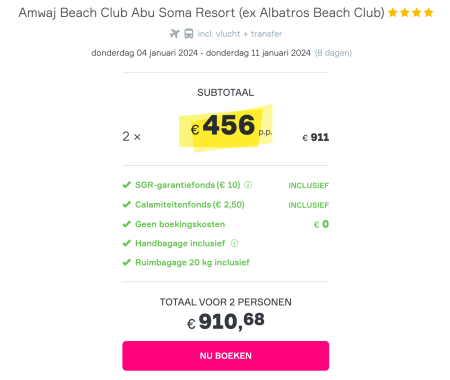Click checkmark beside Ruimbagage 20 kg inclusief
Image resolution: width=450 pixels, height=380 pixels.
127,262
